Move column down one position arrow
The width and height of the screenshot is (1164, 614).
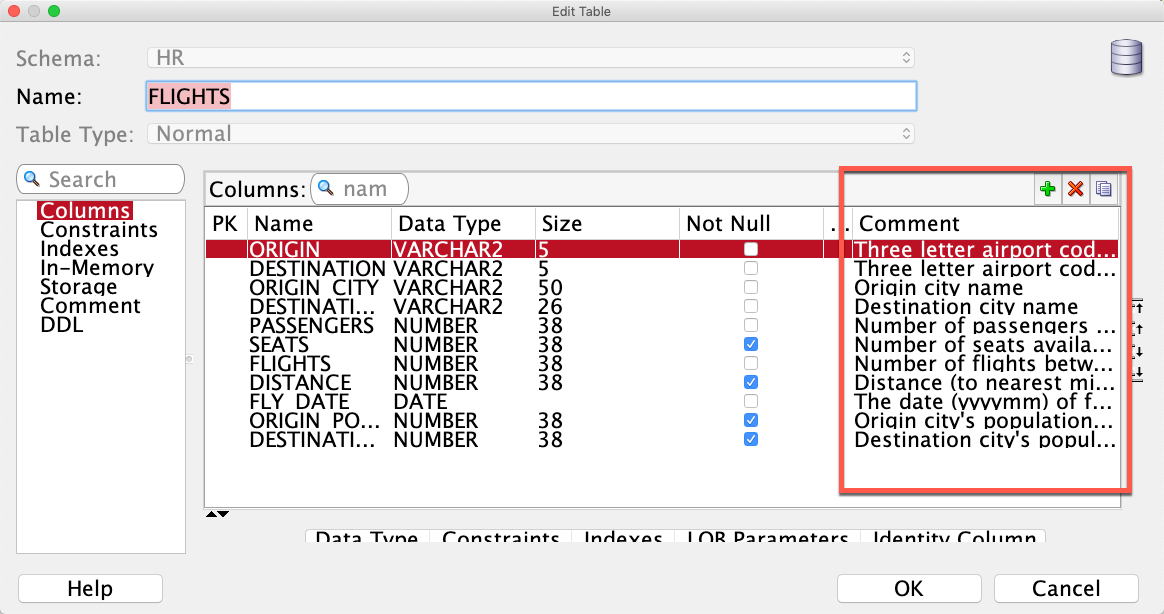coord(1137,351)
